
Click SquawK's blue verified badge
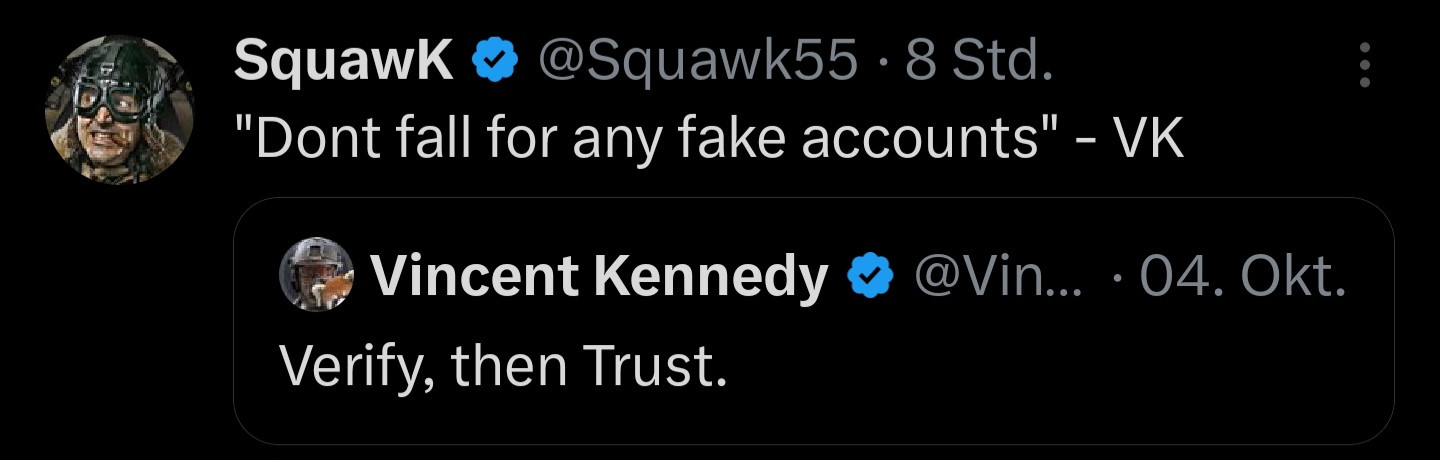pos(496,64)
